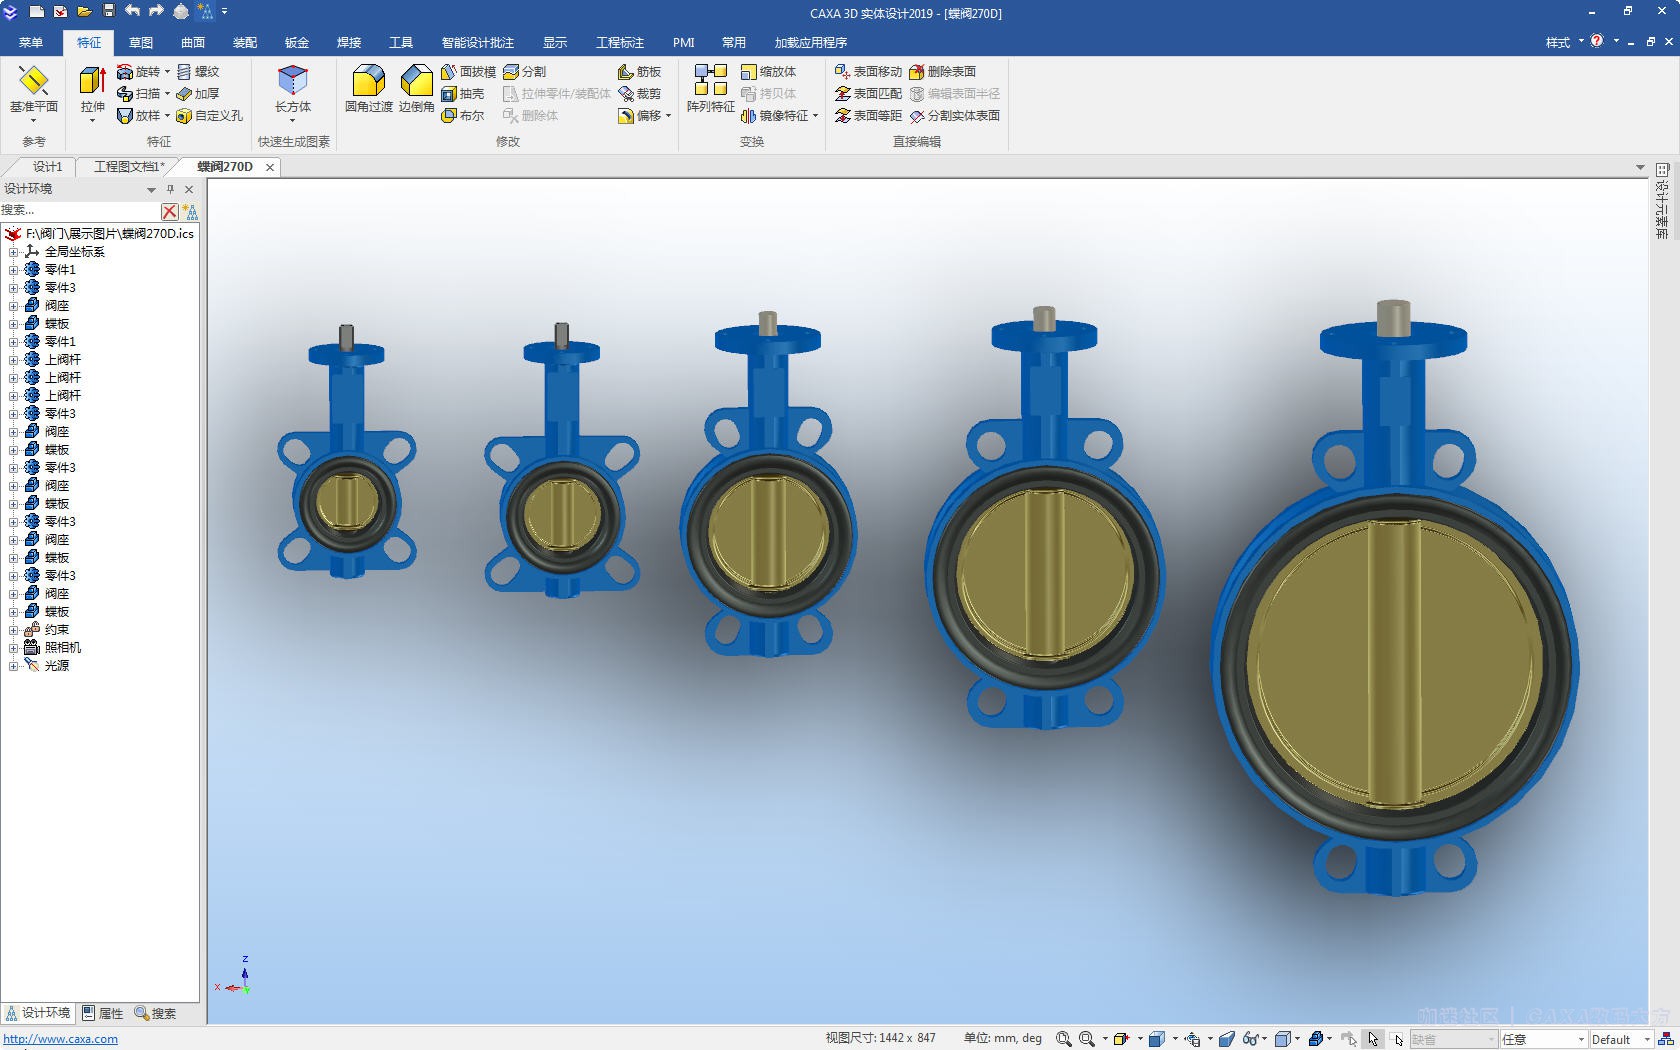Screen dimensions: 1680x1050
Task: Apply the 加厚 thicken tool
Action: point(198,94)
